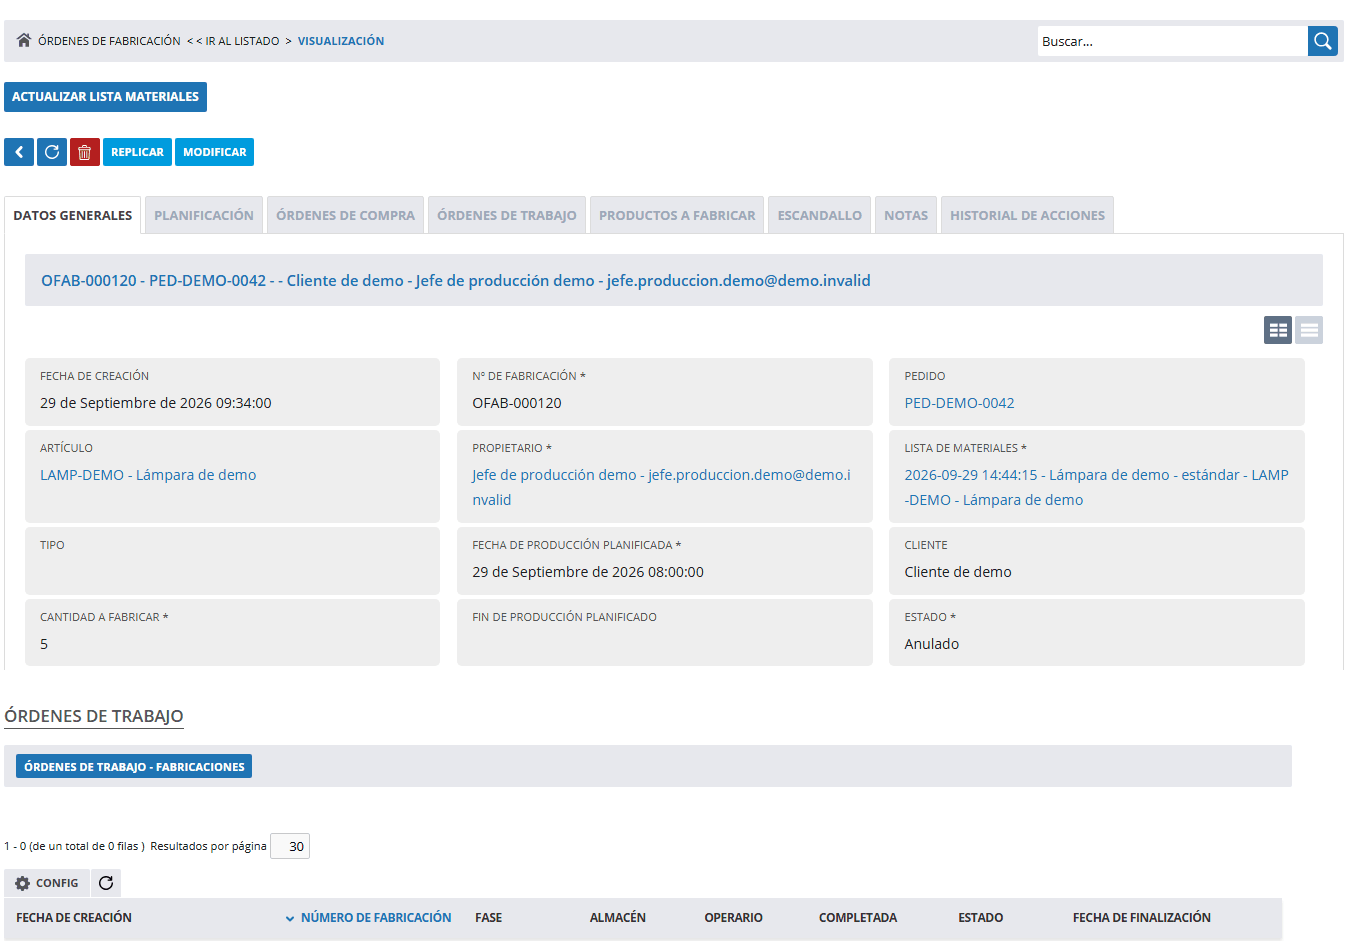Go back with the left arrow button
Viewport: 1348px width, 941px height.
coord(19,152)
